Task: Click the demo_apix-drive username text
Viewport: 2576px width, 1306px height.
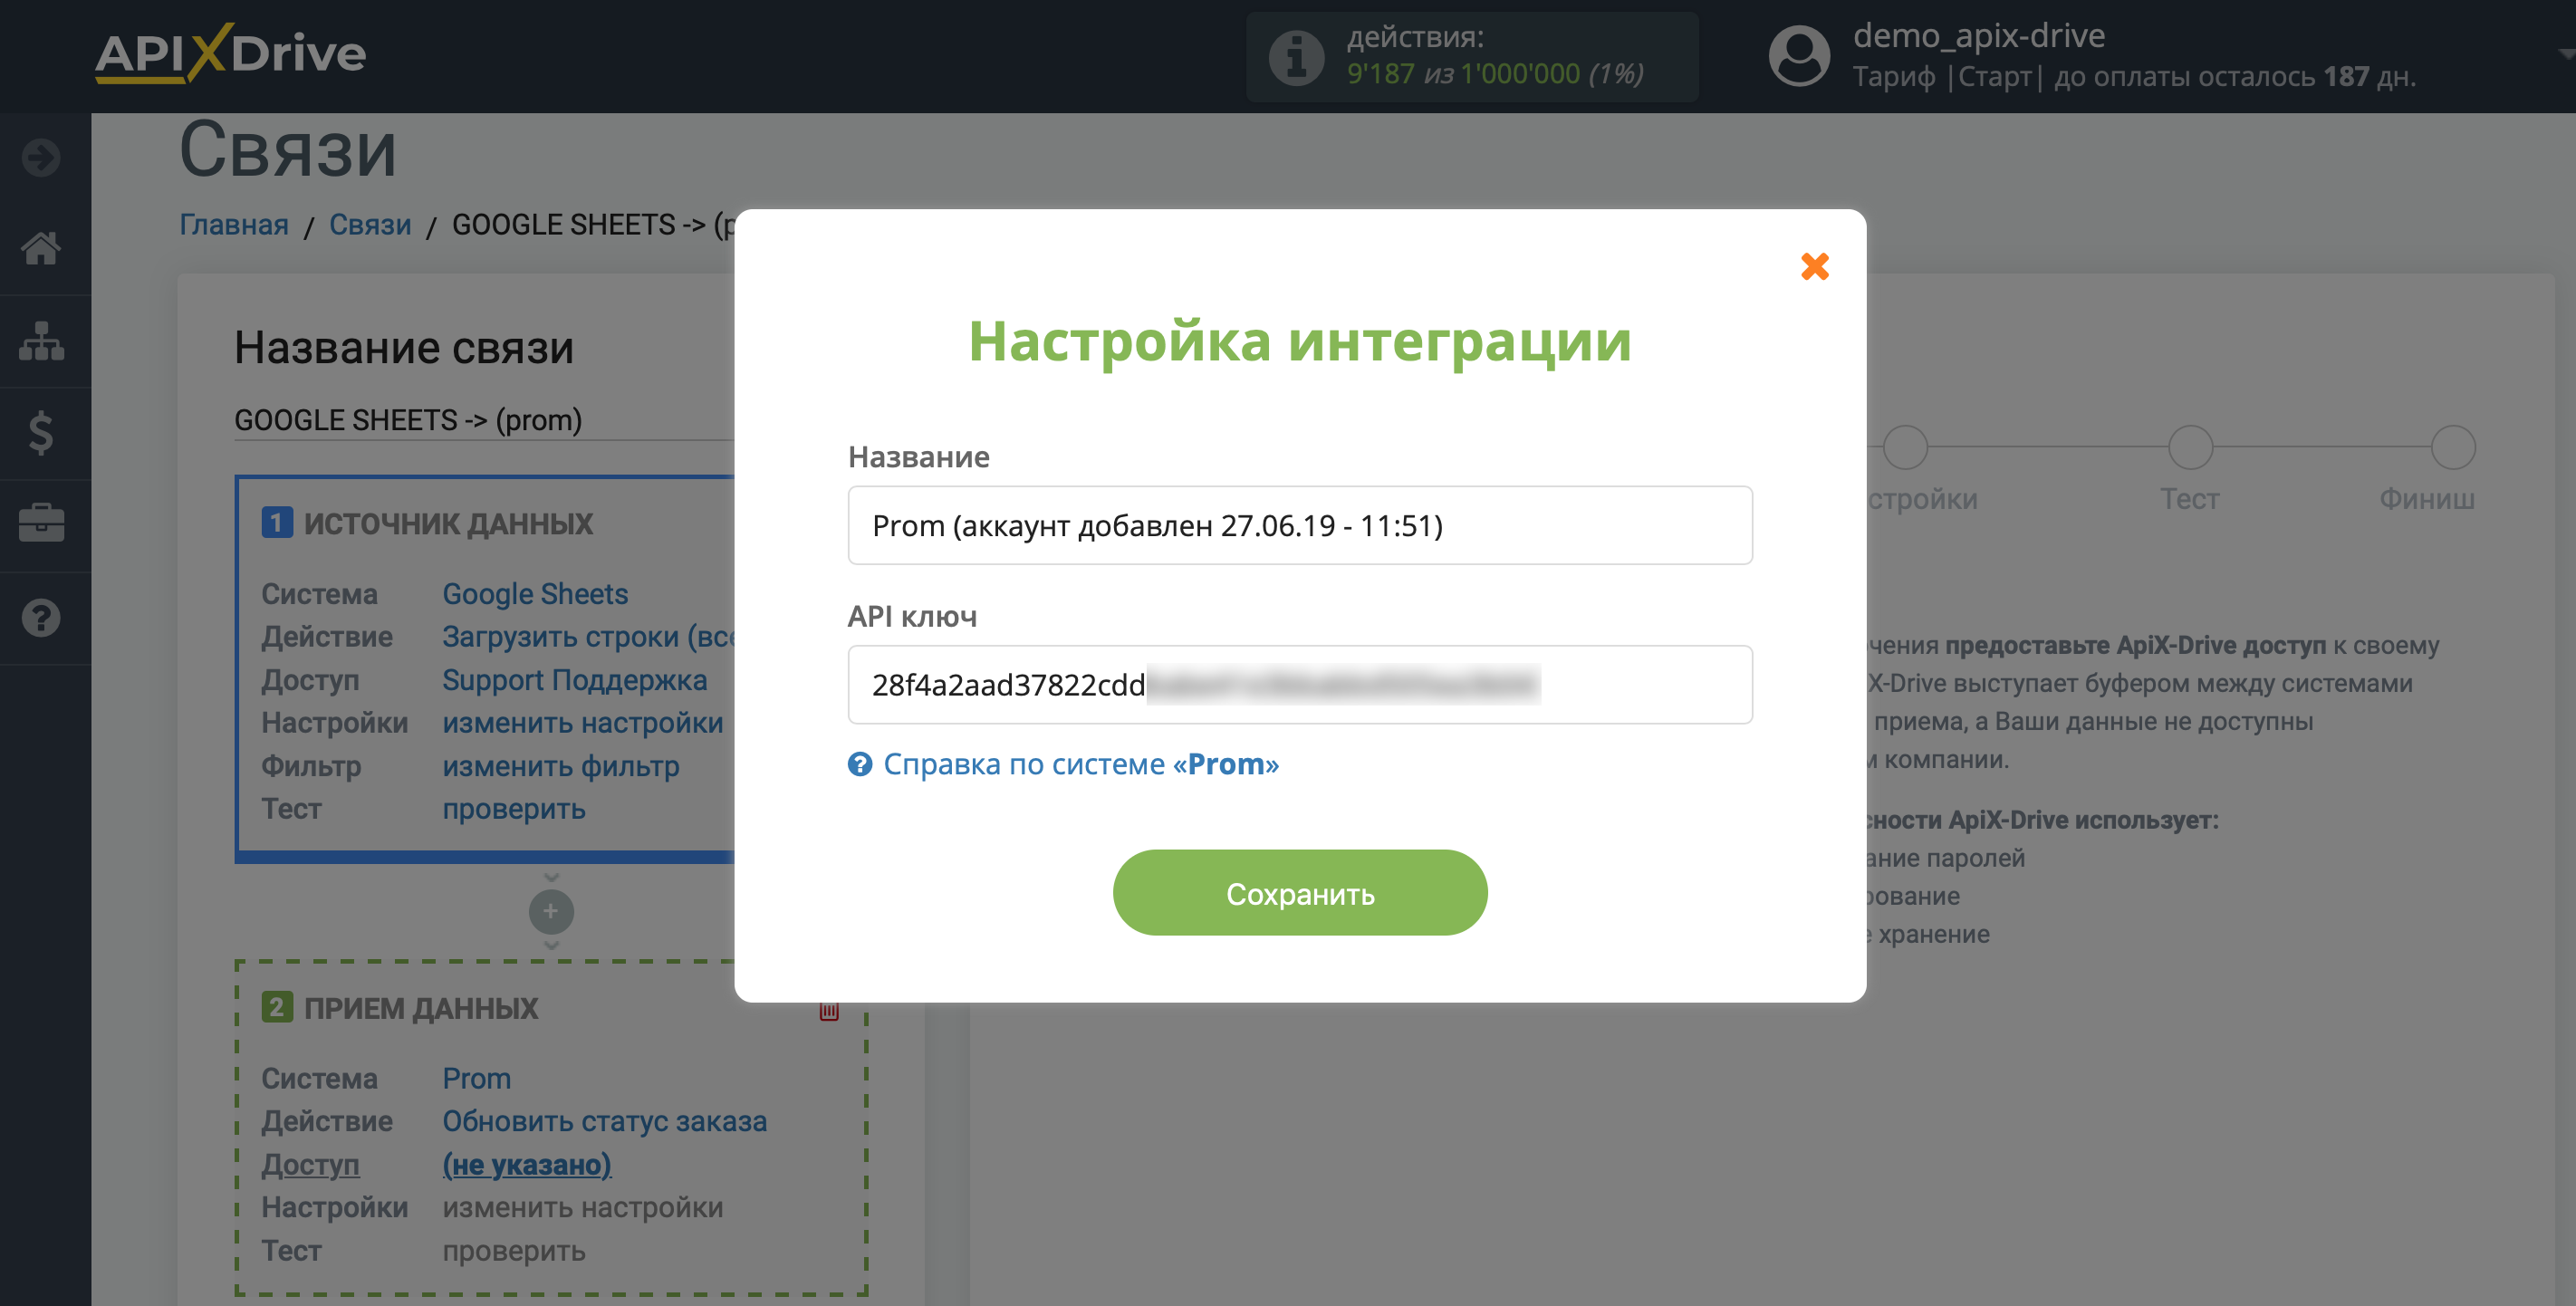Action: 1978,36
